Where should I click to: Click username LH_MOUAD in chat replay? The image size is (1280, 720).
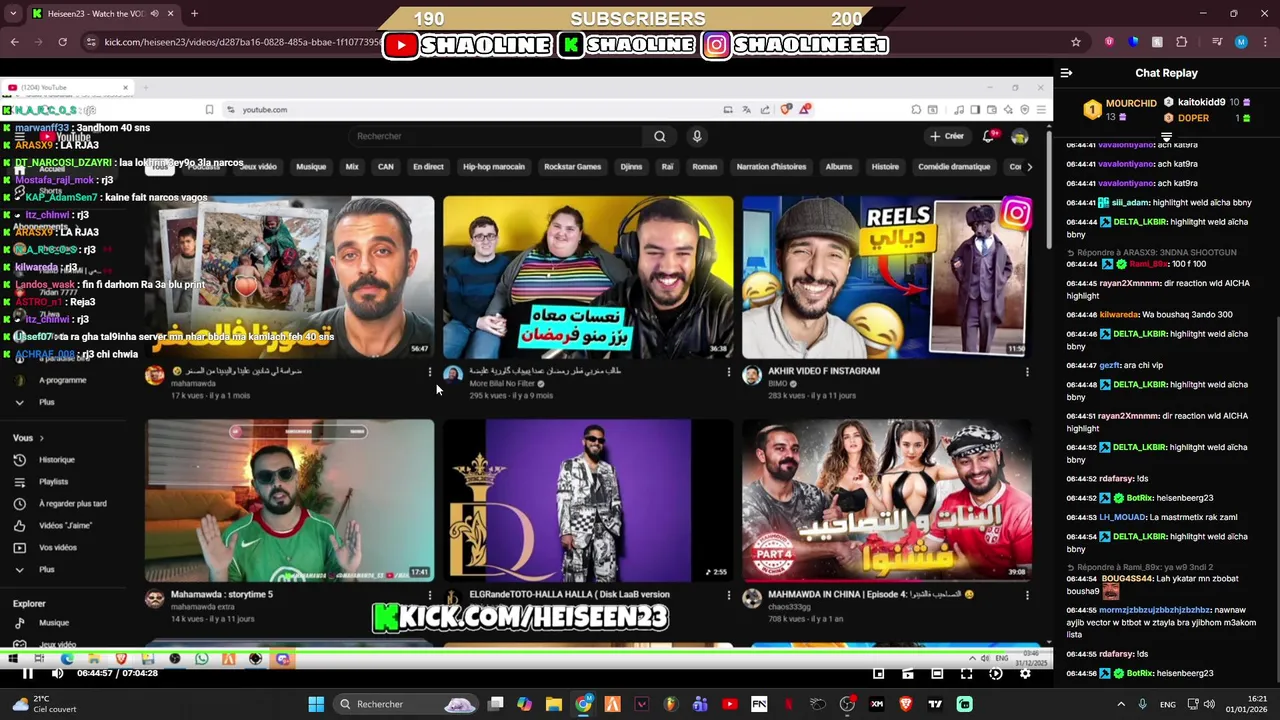point(1122,517)
